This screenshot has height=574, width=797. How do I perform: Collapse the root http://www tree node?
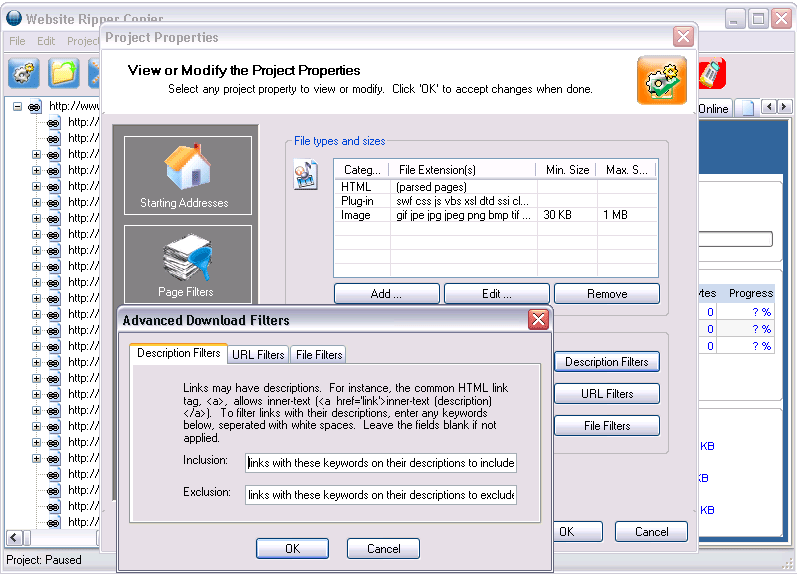coord(17,107)
